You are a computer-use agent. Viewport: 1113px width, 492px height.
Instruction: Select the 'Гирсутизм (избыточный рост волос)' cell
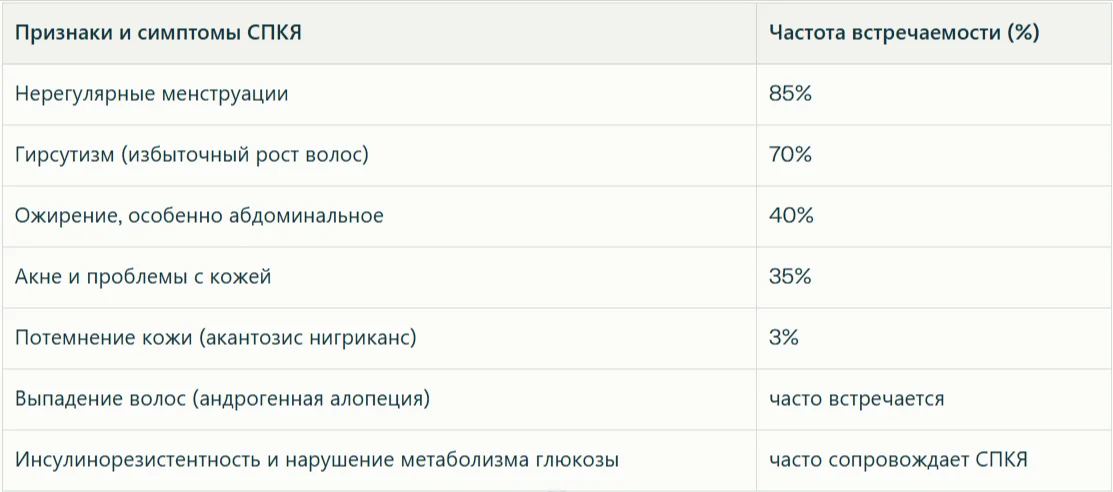click(192, 156)
